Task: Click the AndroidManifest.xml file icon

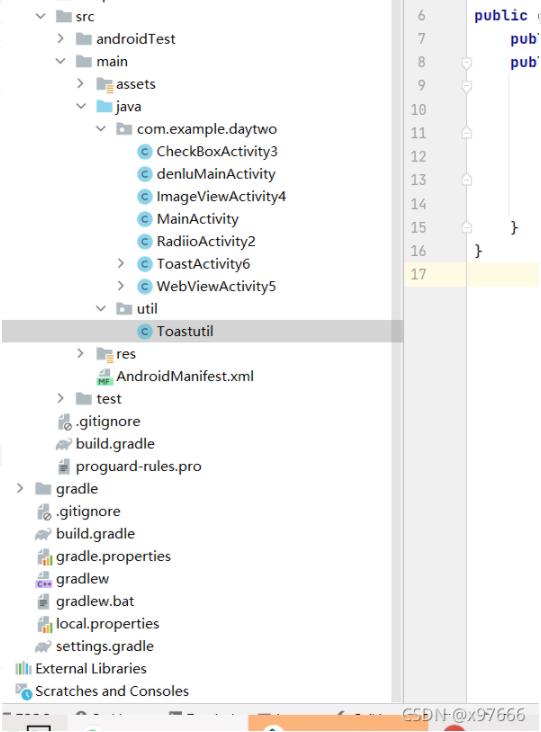Action: (104, 377)
